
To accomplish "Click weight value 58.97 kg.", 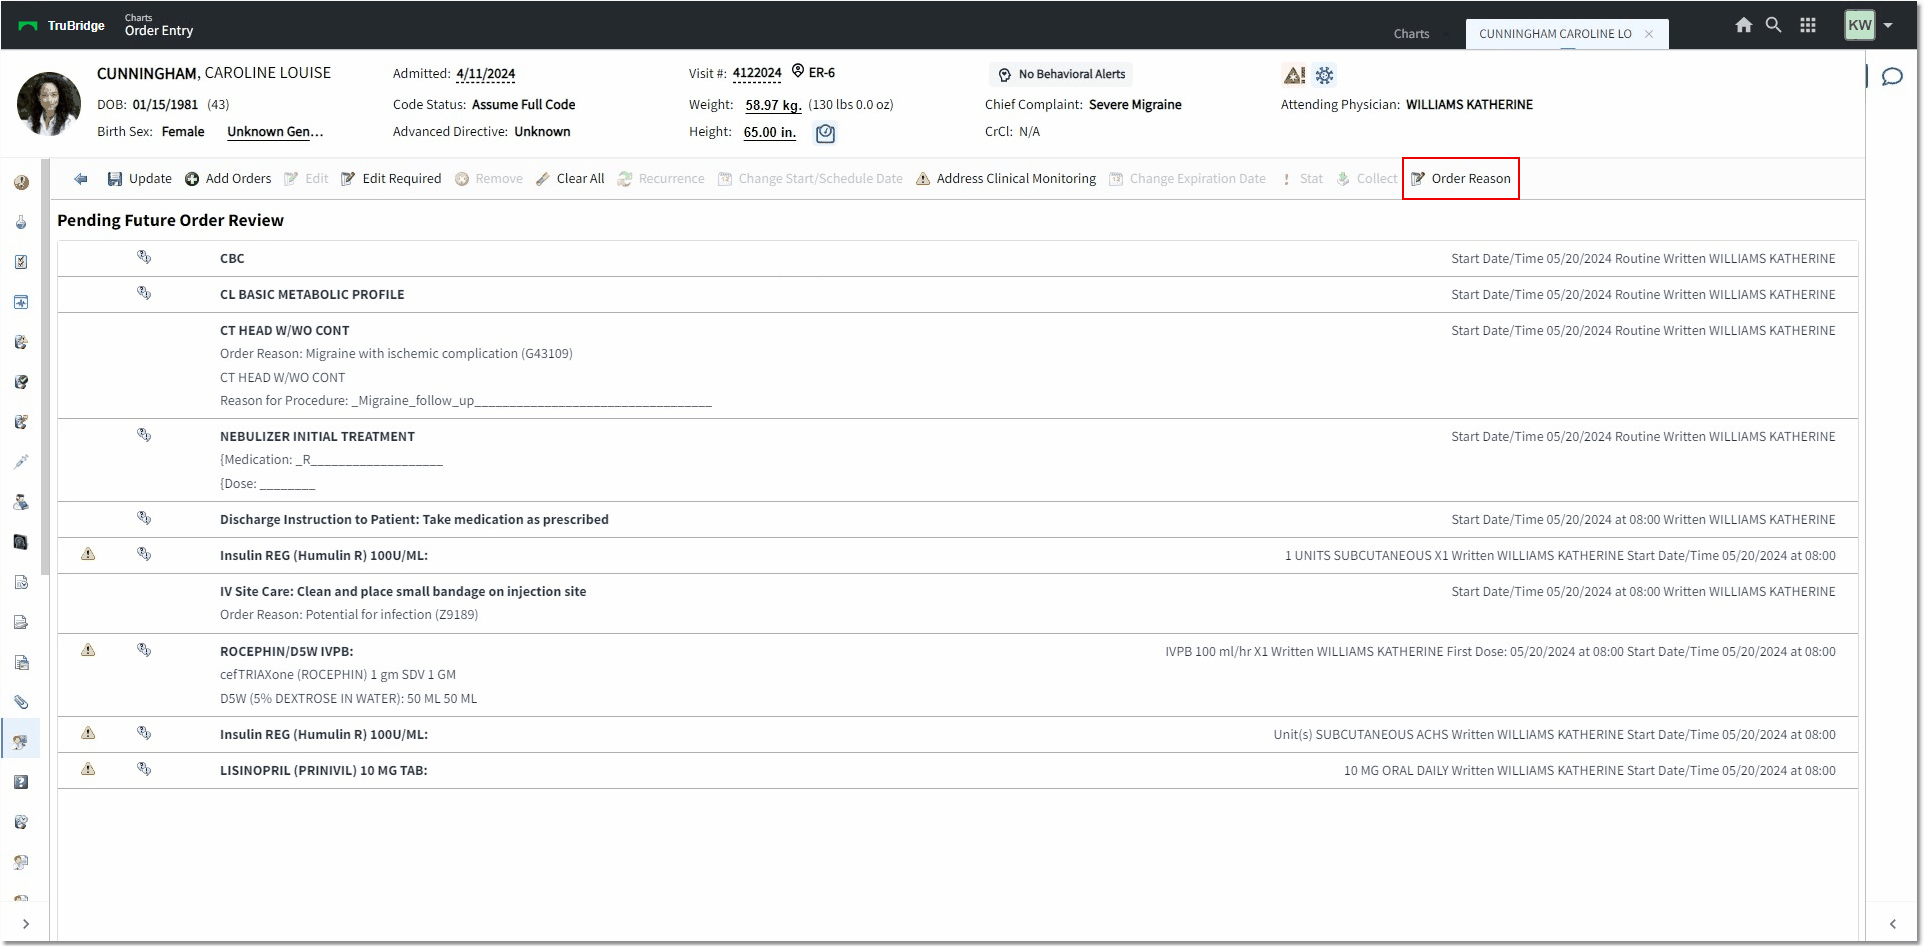I will click(773, 105).
